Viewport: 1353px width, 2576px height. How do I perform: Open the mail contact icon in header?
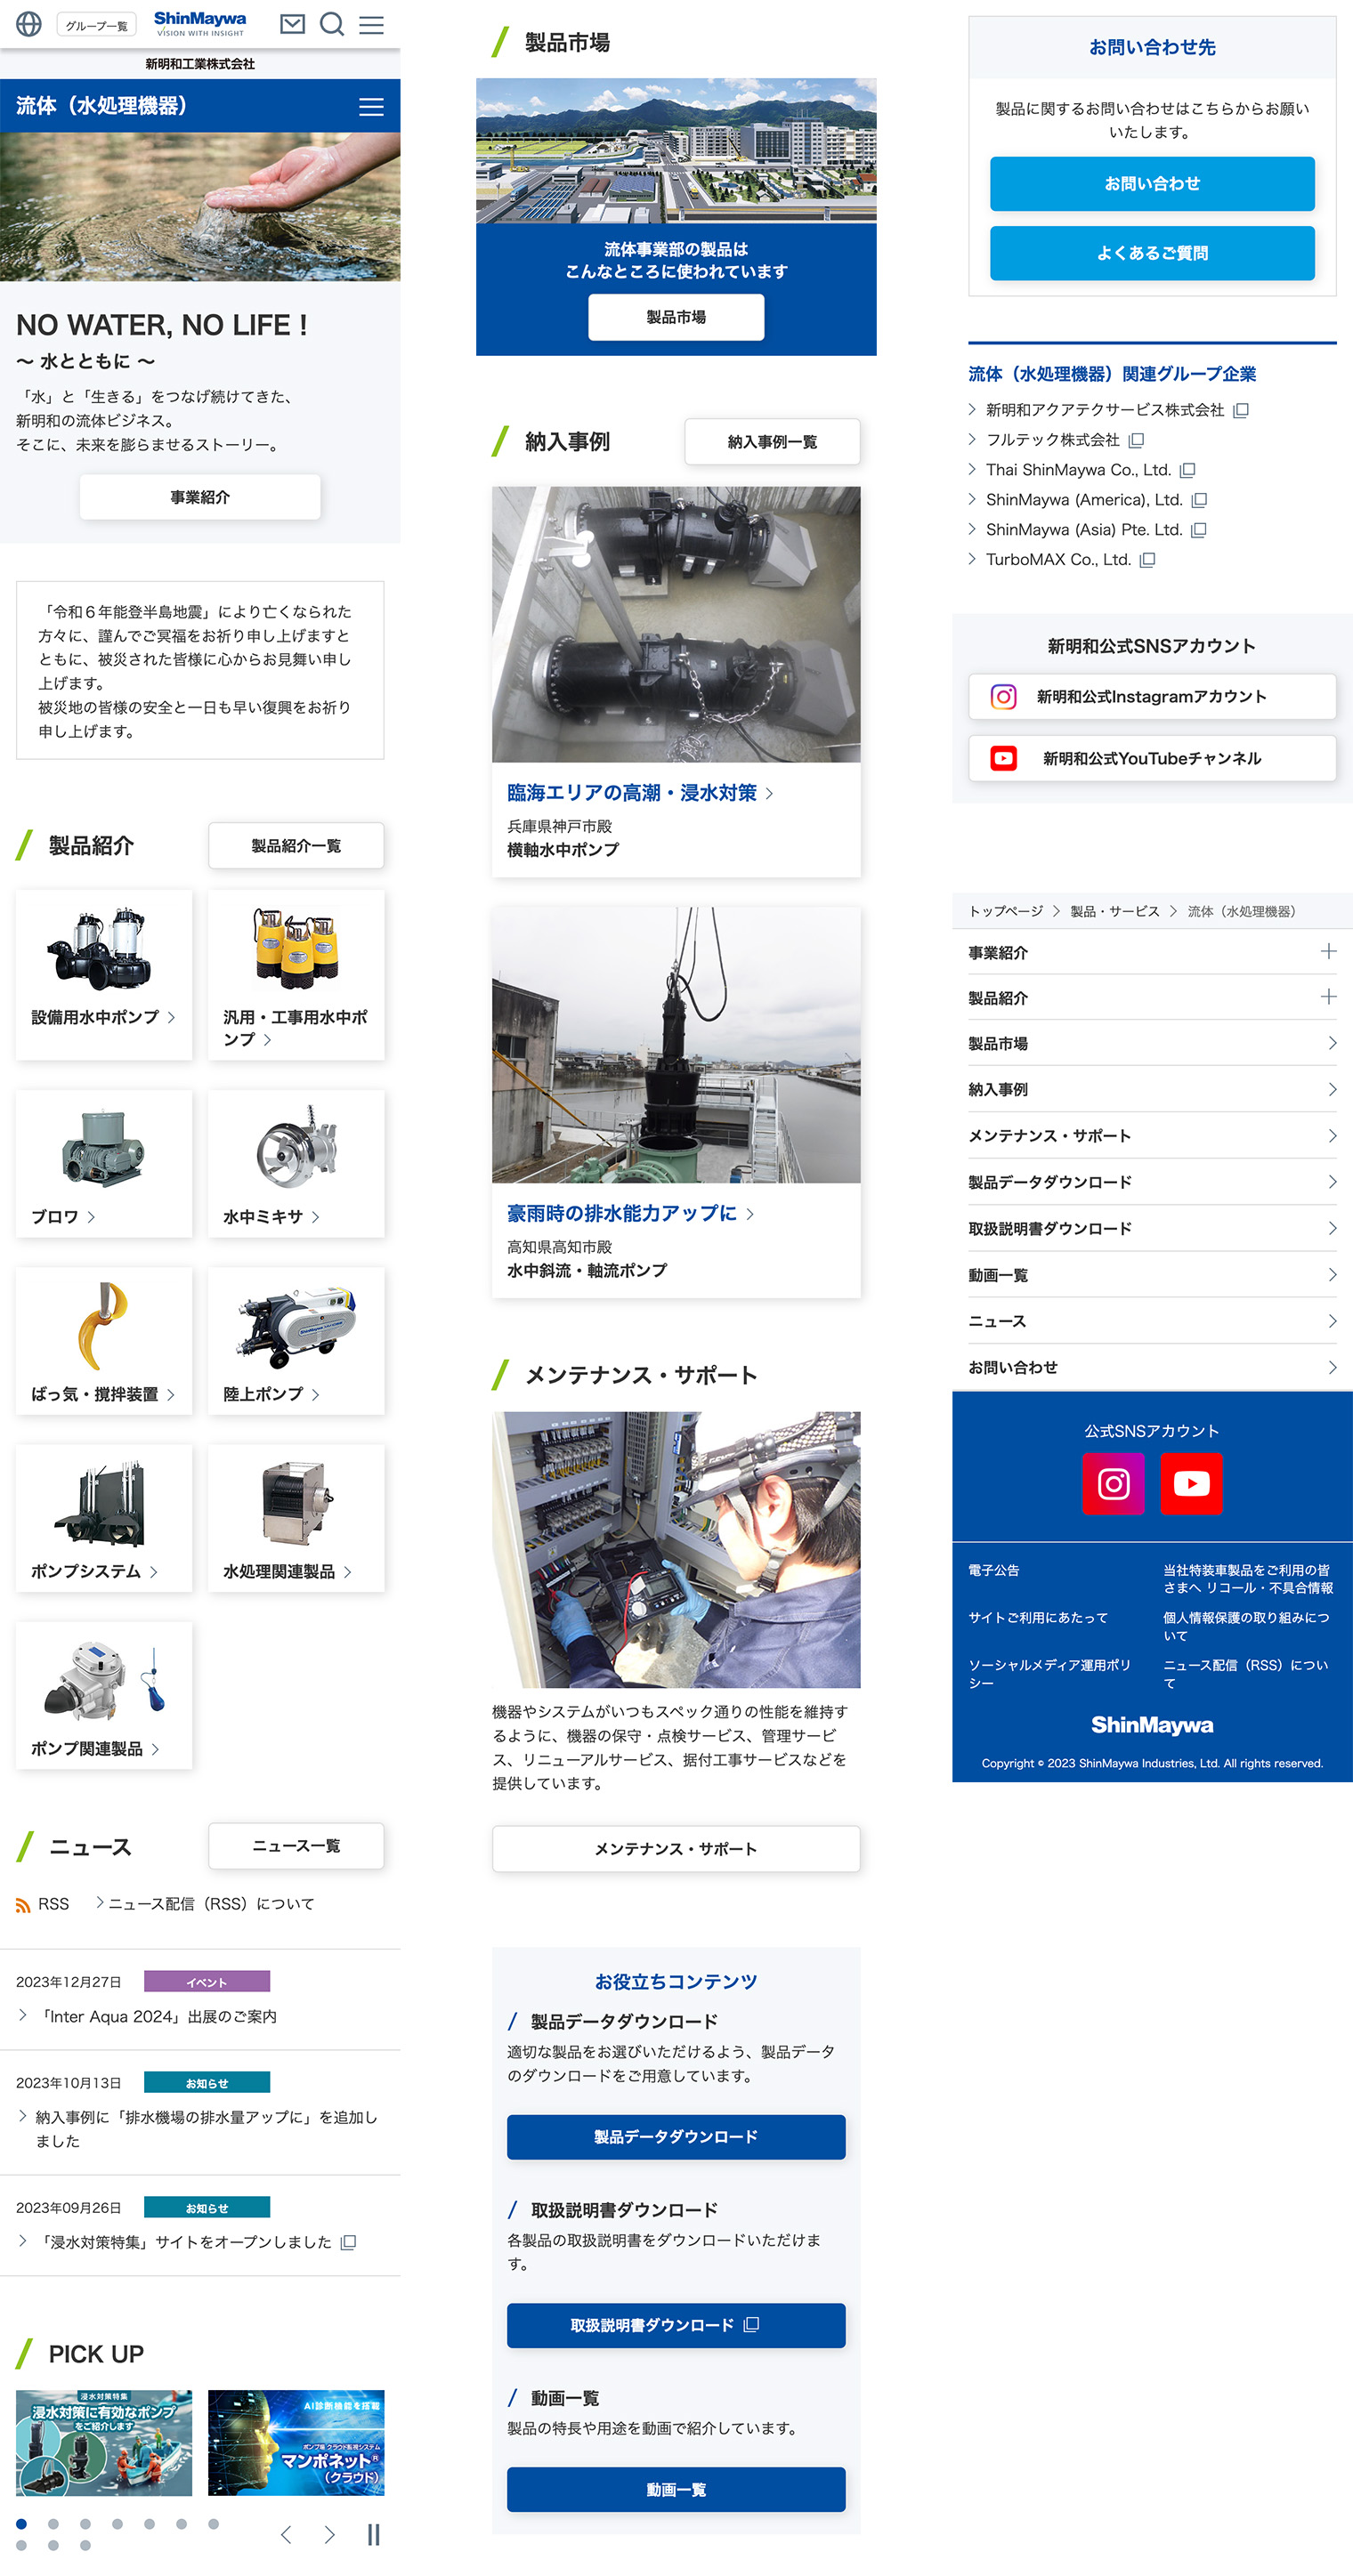(x=292, y=24)
